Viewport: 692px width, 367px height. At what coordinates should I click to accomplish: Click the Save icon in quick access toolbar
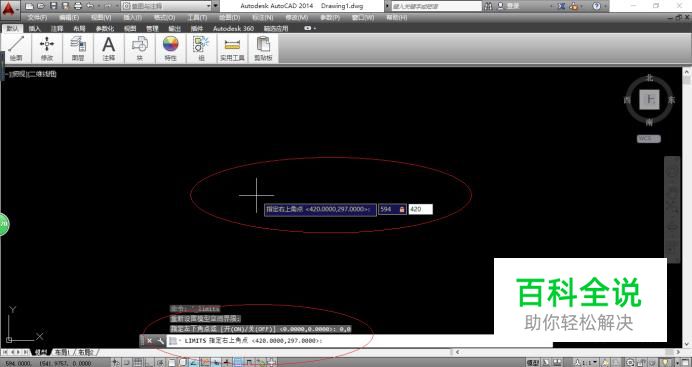53,6
